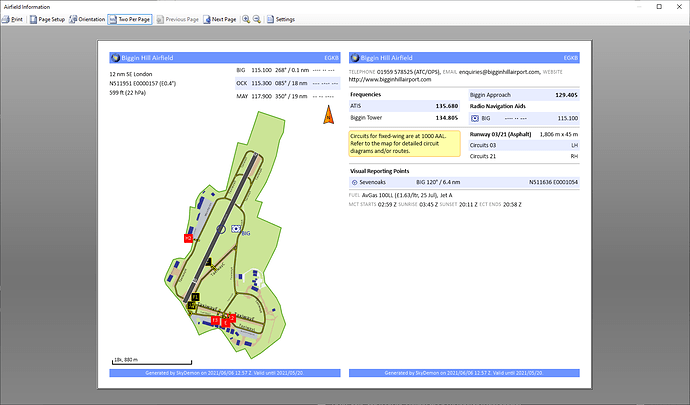Viewport: 690px width, 405px height.
Task: Click the Previous Page button
Action: [178, 19]
